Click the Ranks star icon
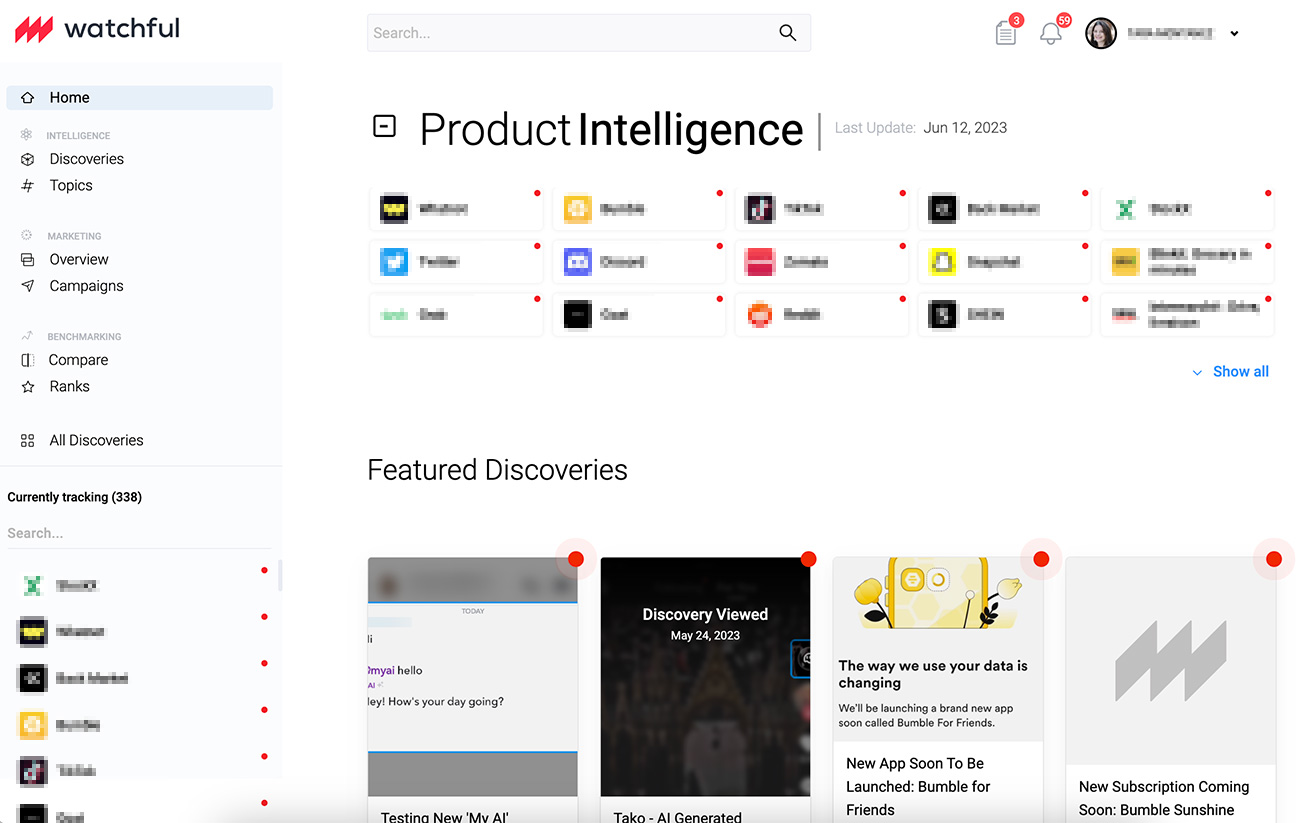 (x=28, y=387)
